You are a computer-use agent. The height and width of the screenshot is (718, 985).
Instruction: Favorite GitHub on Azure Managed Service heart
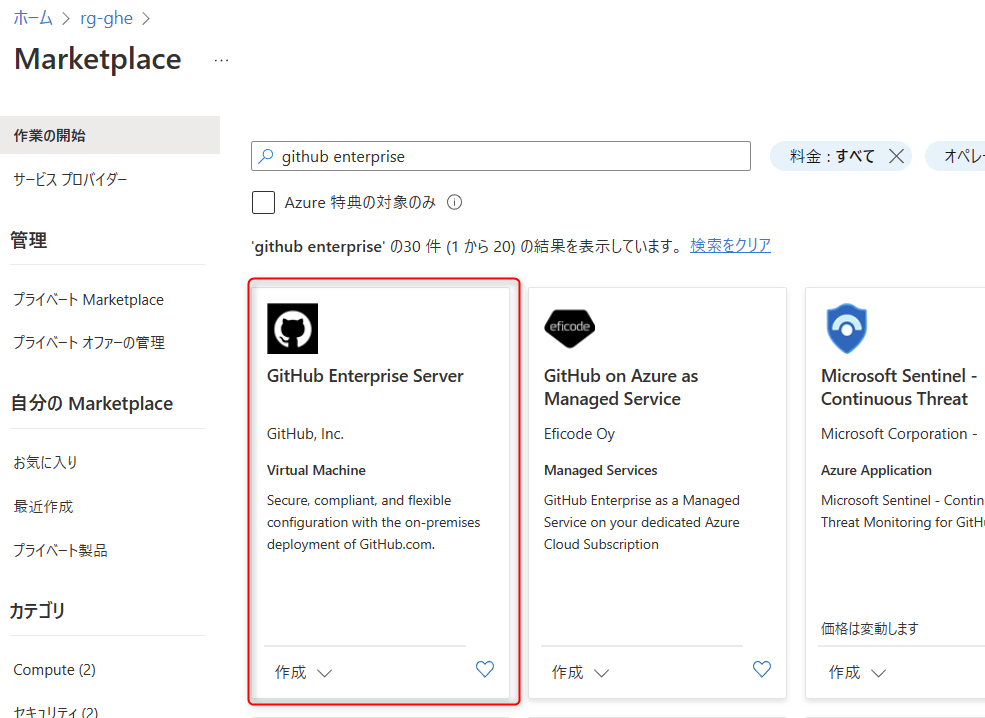pyautogui.click(x=761, y=669)
